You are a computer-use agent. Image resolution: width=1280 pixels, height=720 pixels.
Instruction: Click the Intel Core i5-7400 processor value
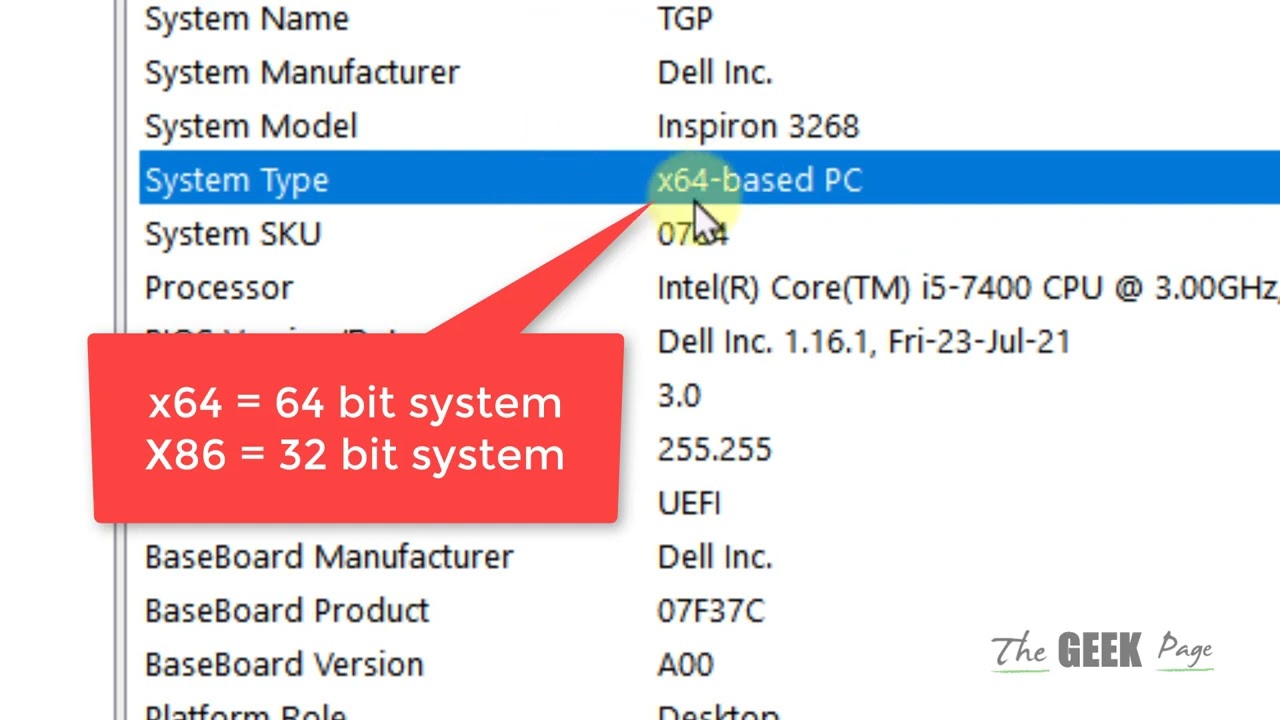point(960,289)
